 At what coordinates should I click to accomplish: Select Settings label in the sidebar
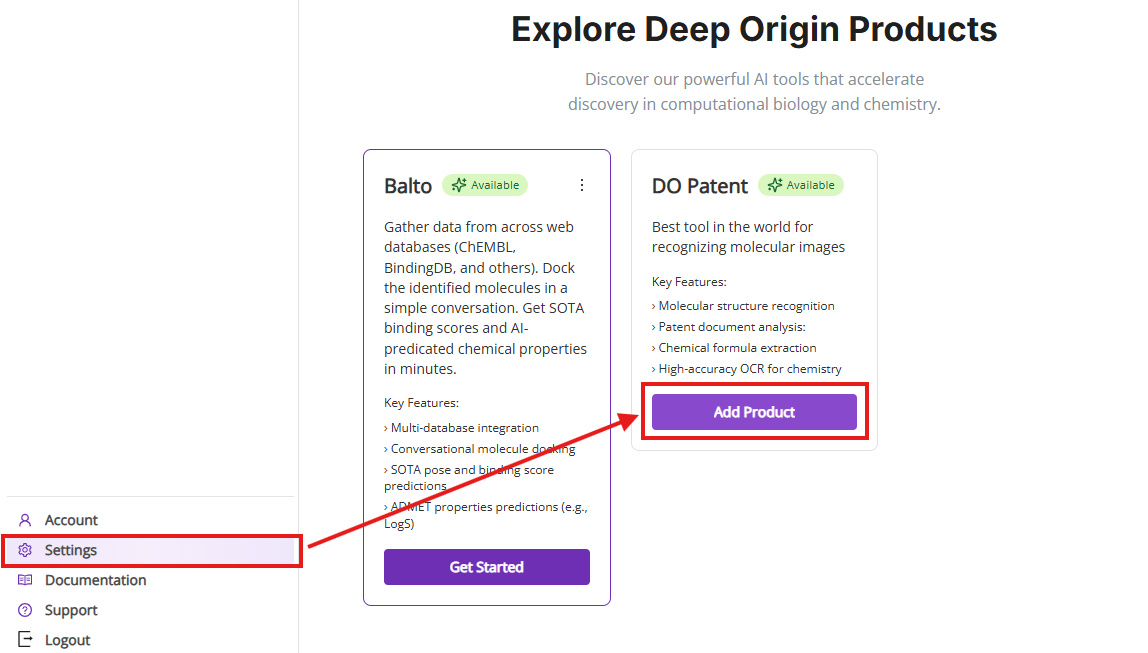(71, 550)
